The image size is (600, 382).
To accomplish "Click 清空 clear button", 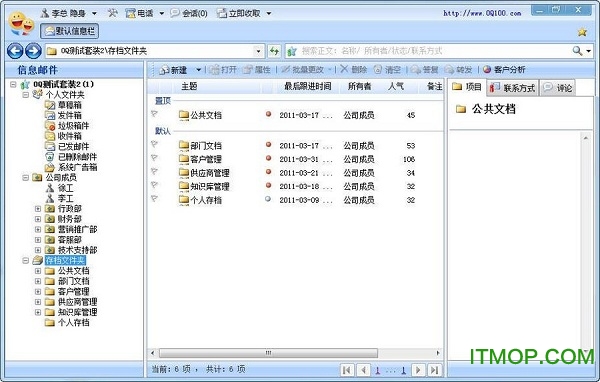I will pos(387,70).
